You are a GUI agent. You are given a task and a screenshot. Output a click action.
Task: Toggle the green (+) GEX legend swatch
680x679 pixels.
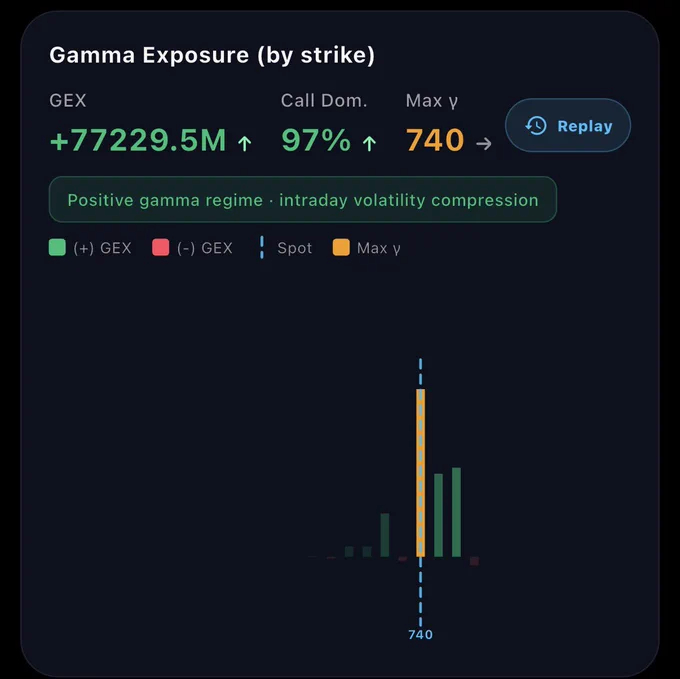(x=57, y=248)
